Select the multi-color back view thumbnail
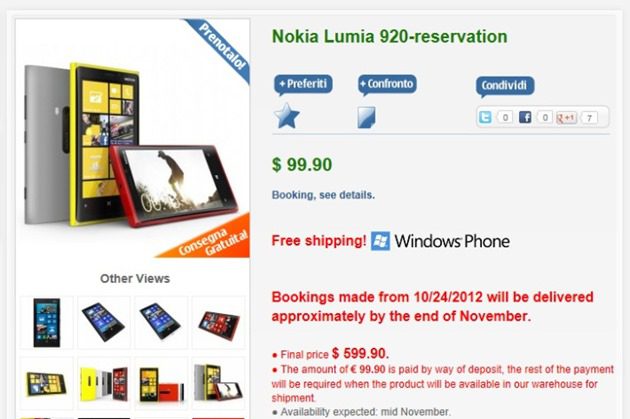This screenshot has height=419, width=630. point(104,383)
